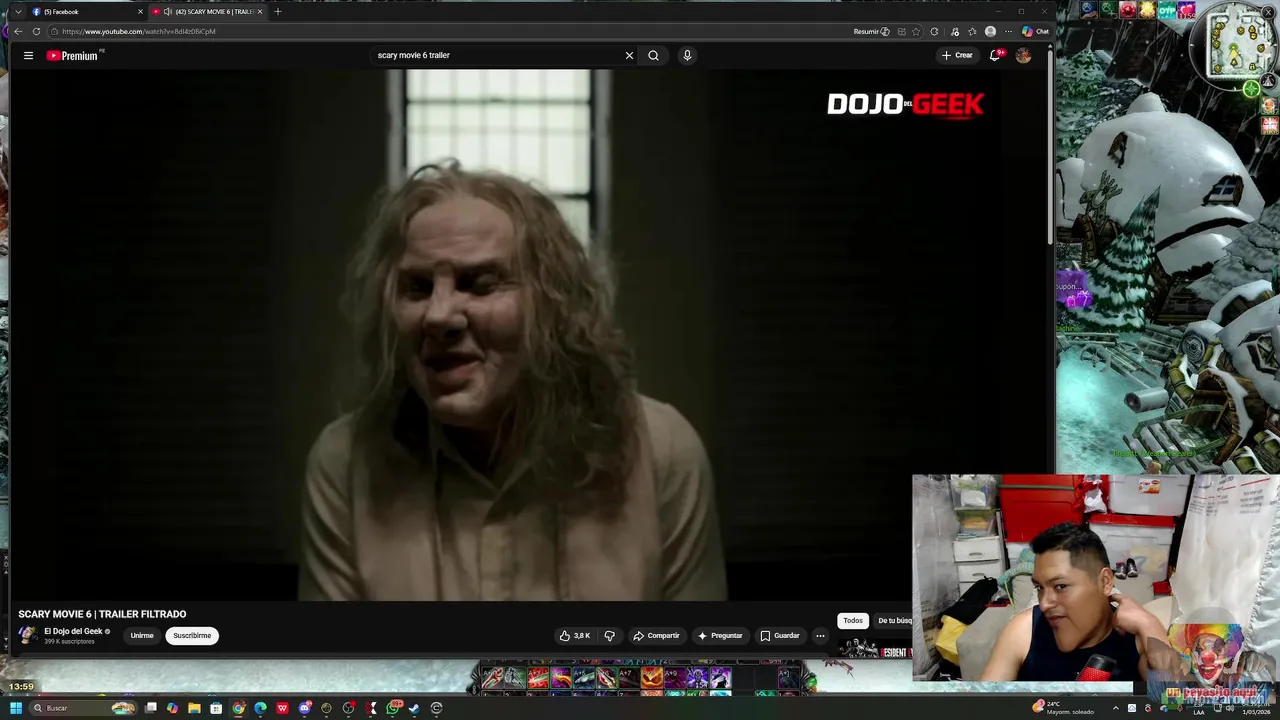Image resolution: width=1280 pixels, height=720 pixels.
Task: Open browser extensions icon
Action: tap(934, 31)
